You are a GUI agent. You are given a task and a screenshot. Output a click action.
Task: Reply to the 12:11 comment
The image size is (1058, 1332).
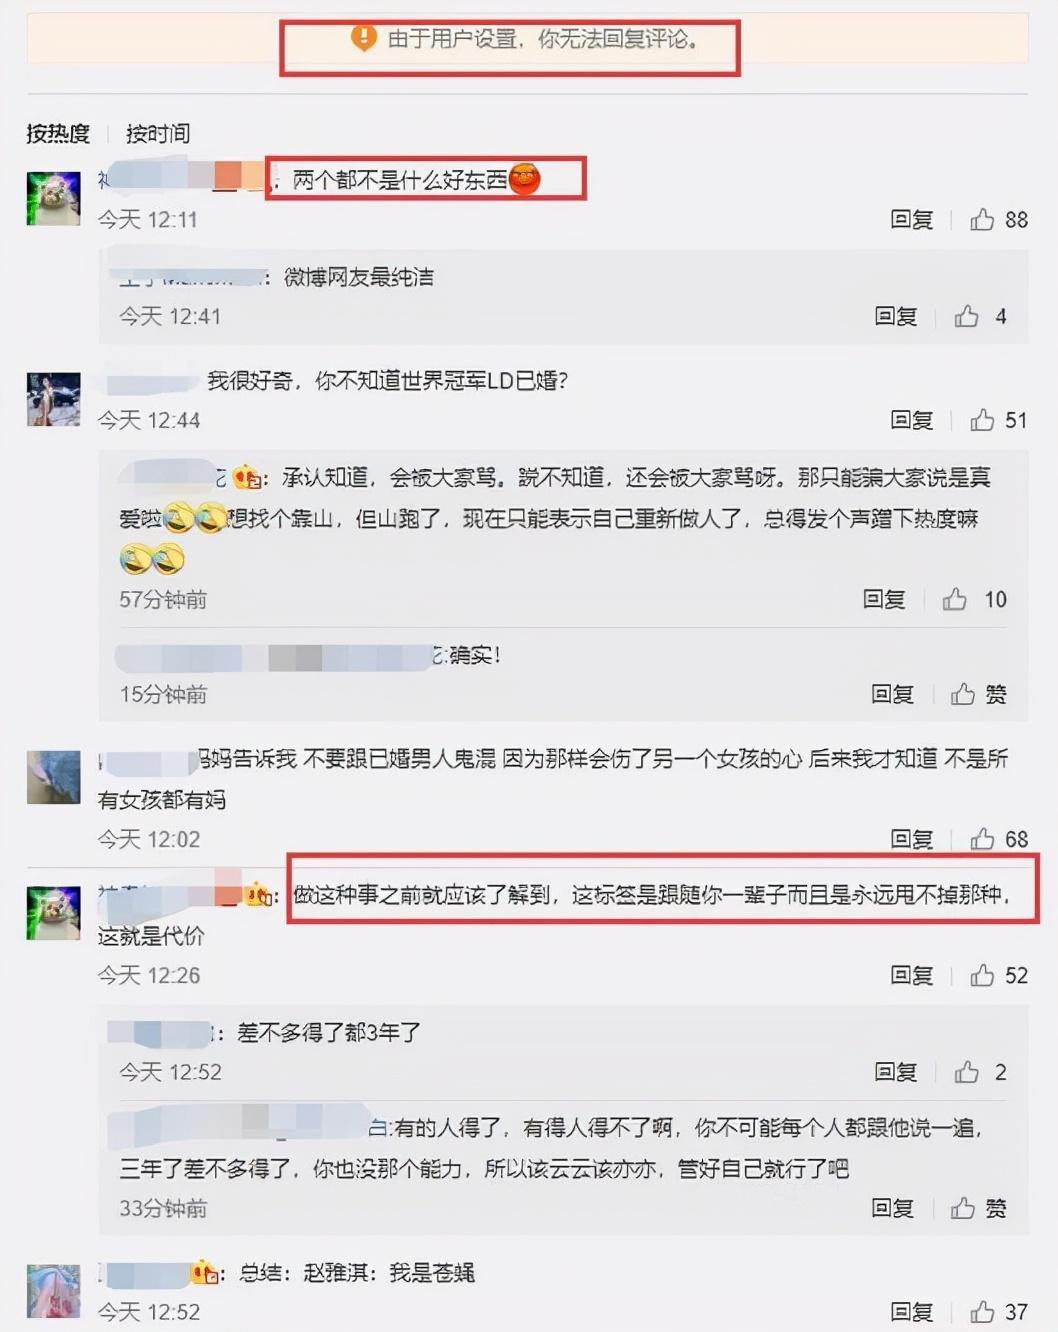911,219
